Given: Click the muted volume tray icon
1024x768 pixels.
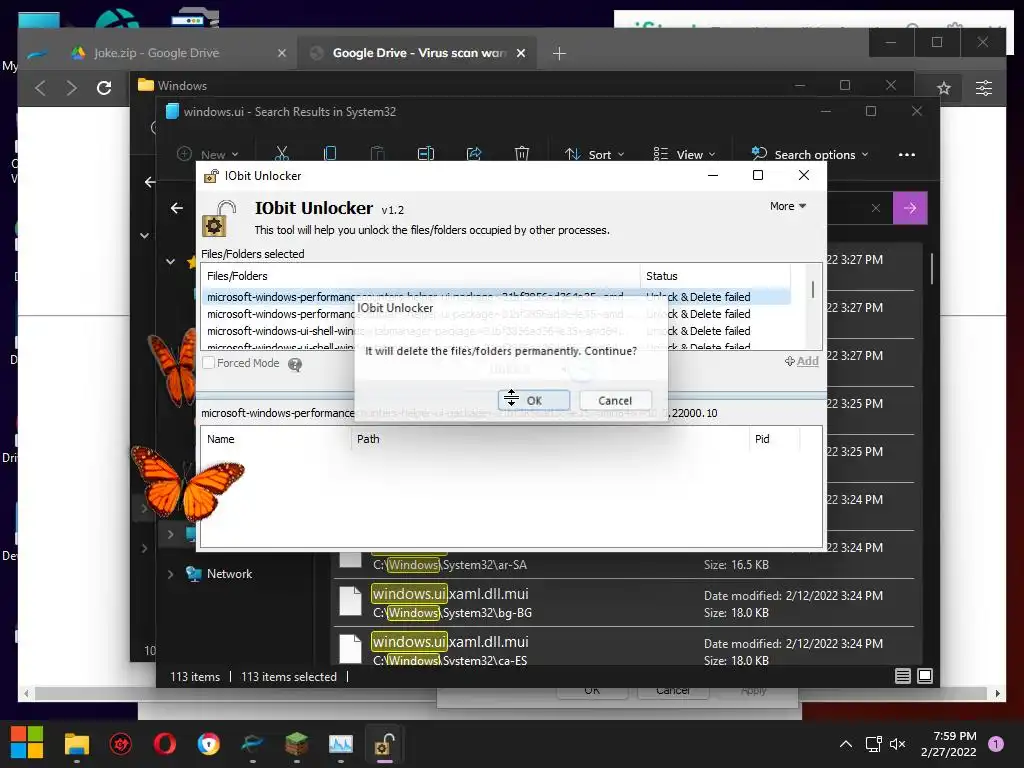Looking at the screenshot, I should pyautogui.click(x=898, y=744).
